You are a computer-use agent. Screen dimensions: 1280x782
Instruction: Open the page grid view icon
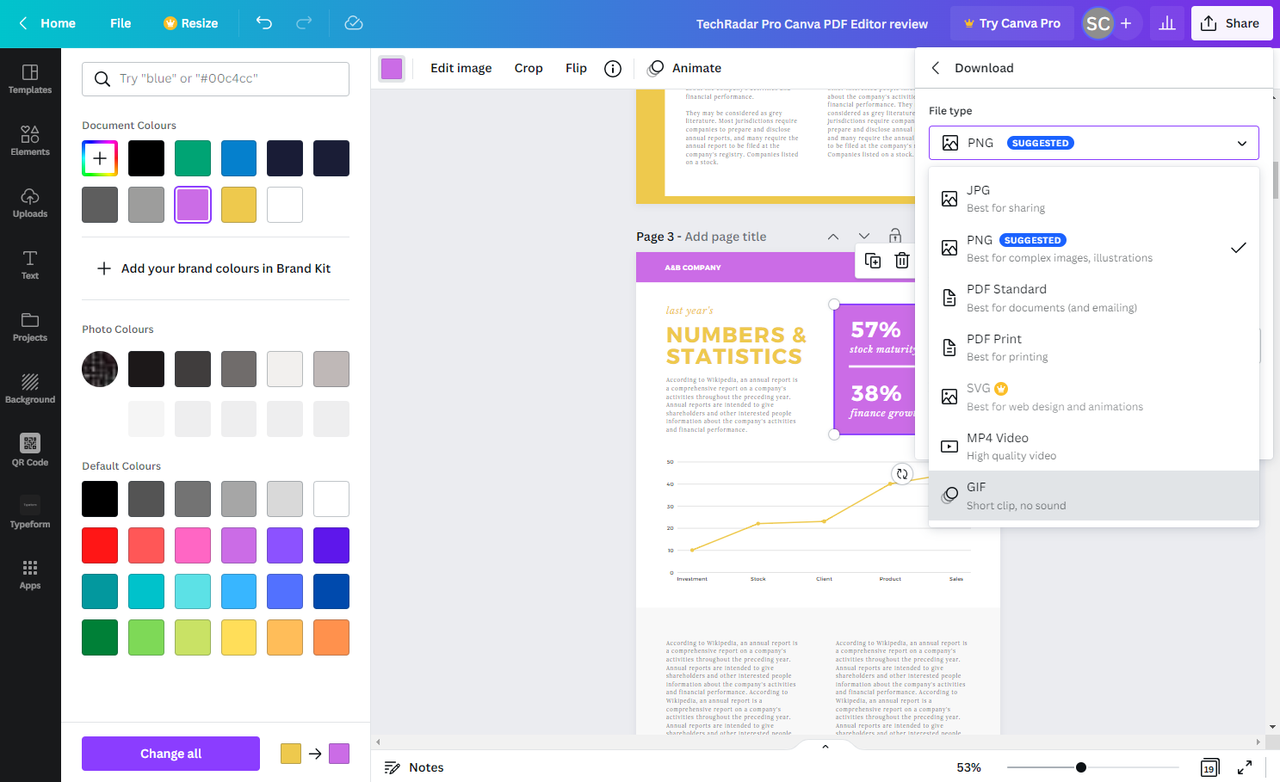click(1209, 768)
